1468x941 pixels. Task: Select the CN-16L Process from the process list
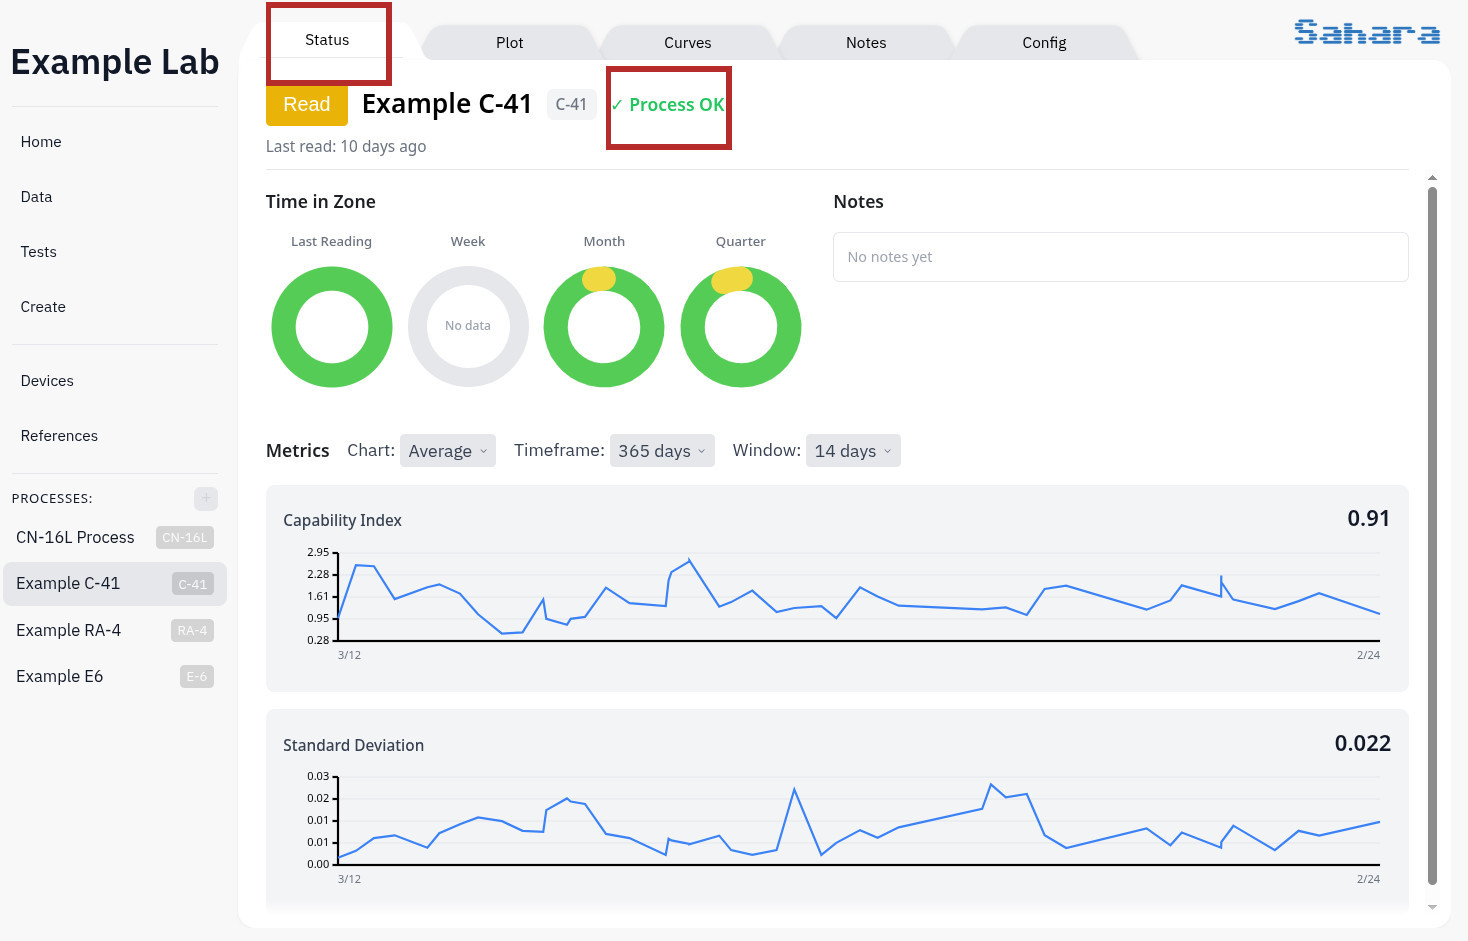coord(75,537)
